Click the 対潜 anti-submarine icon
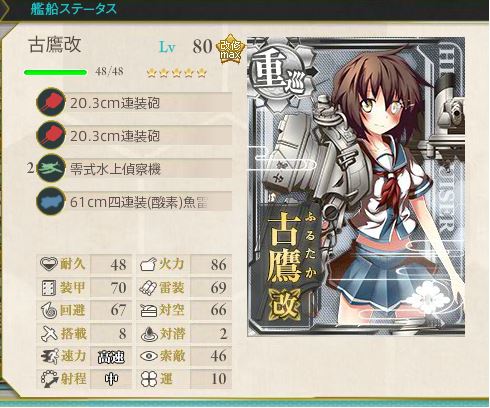Viewport: 490px width, 408px height. (149, 334)
